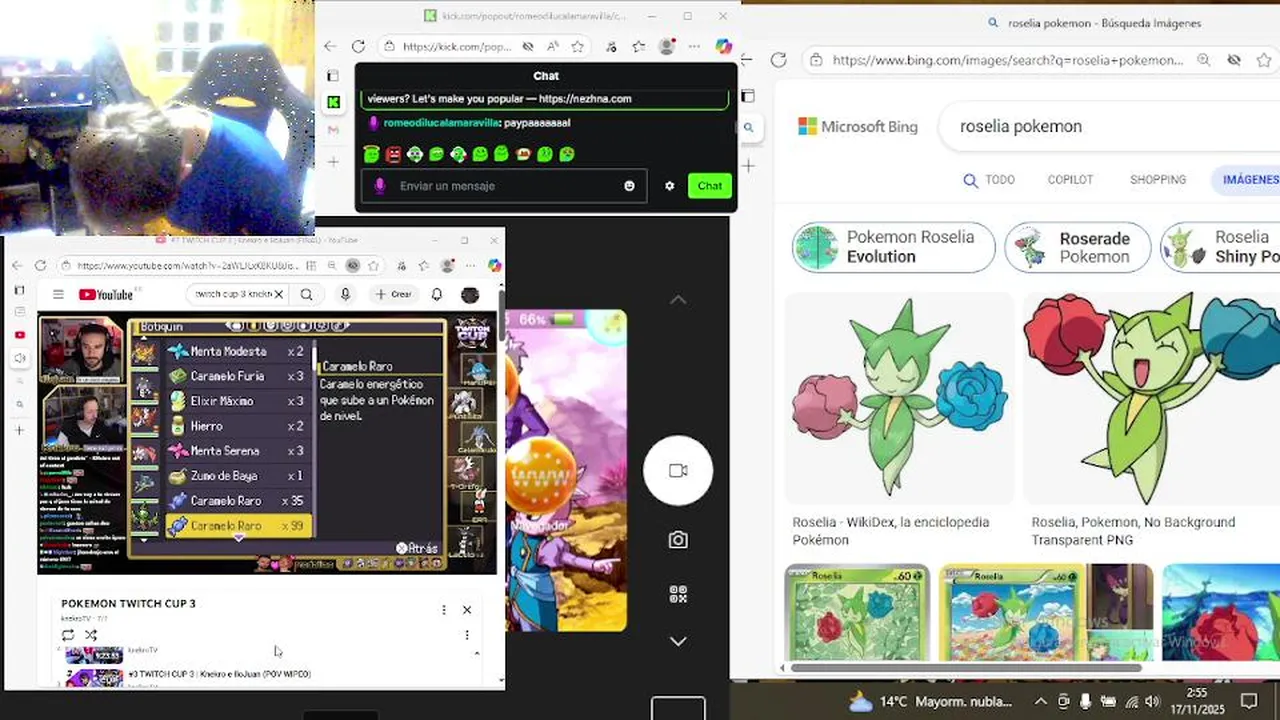Toggle tracking prevention icon in Kick address bar
Viewport: 1280px width, 720px height.
pyautogui.click(x=528, y=46)
